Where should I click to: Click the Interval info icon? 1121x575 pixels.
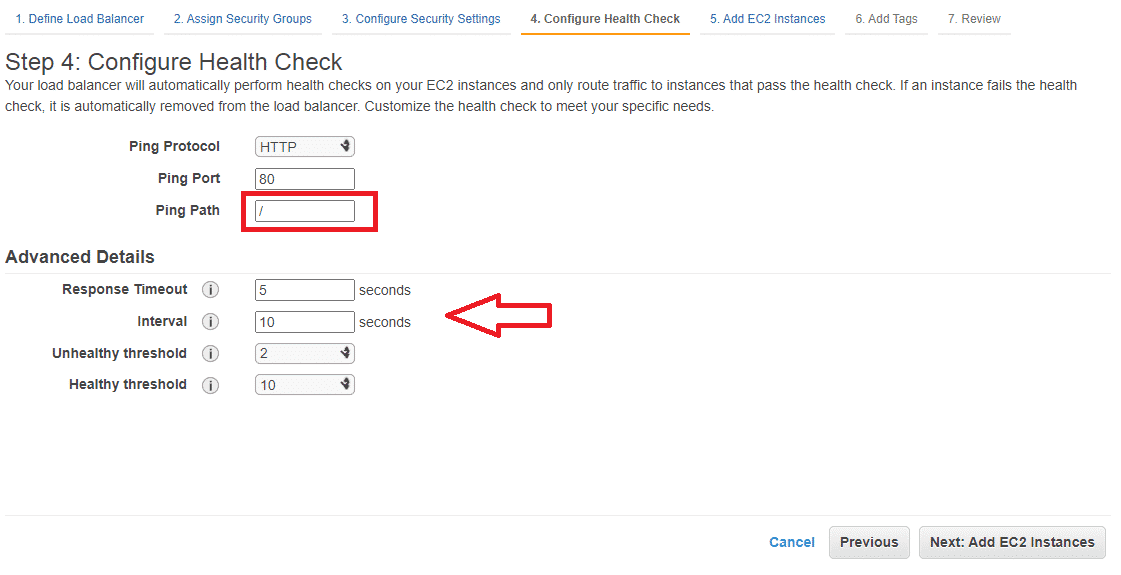210,322
